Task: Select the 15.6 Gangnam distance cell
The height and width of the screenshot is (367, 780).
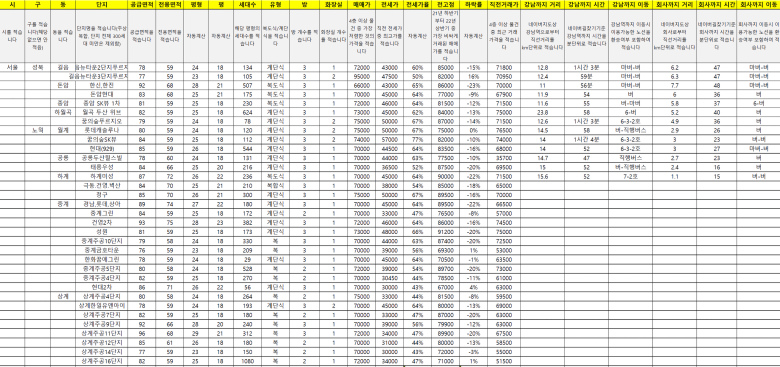Action: pyautogui.click(x=542, y=176)
